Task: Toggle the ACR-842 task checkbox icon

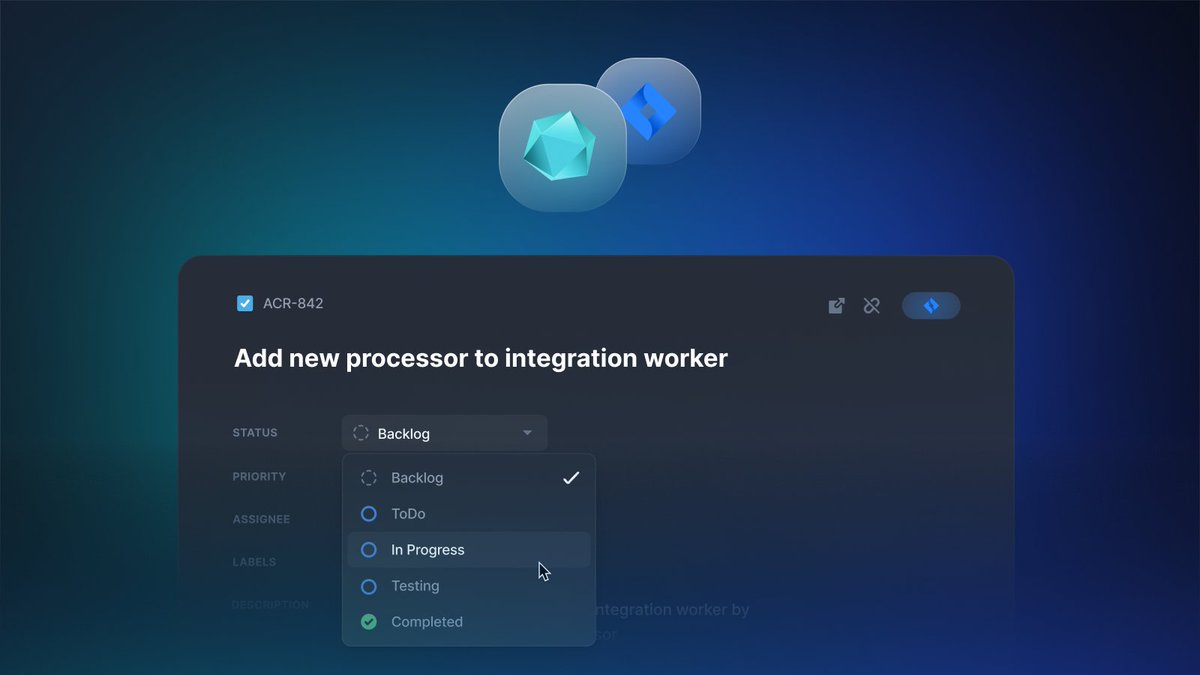Action: pos(245,303)
